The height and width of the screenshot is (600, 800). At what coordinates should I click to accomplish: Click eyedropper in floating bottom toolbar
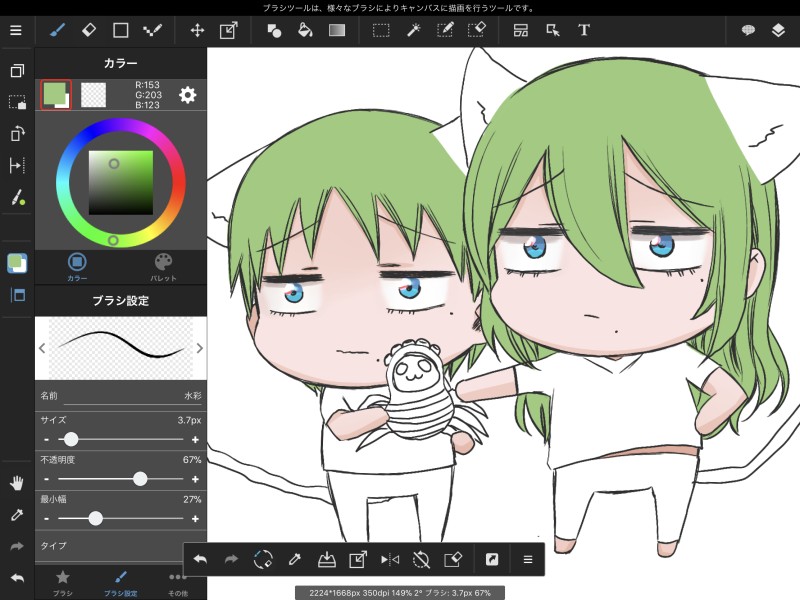[x=294, y=560]
